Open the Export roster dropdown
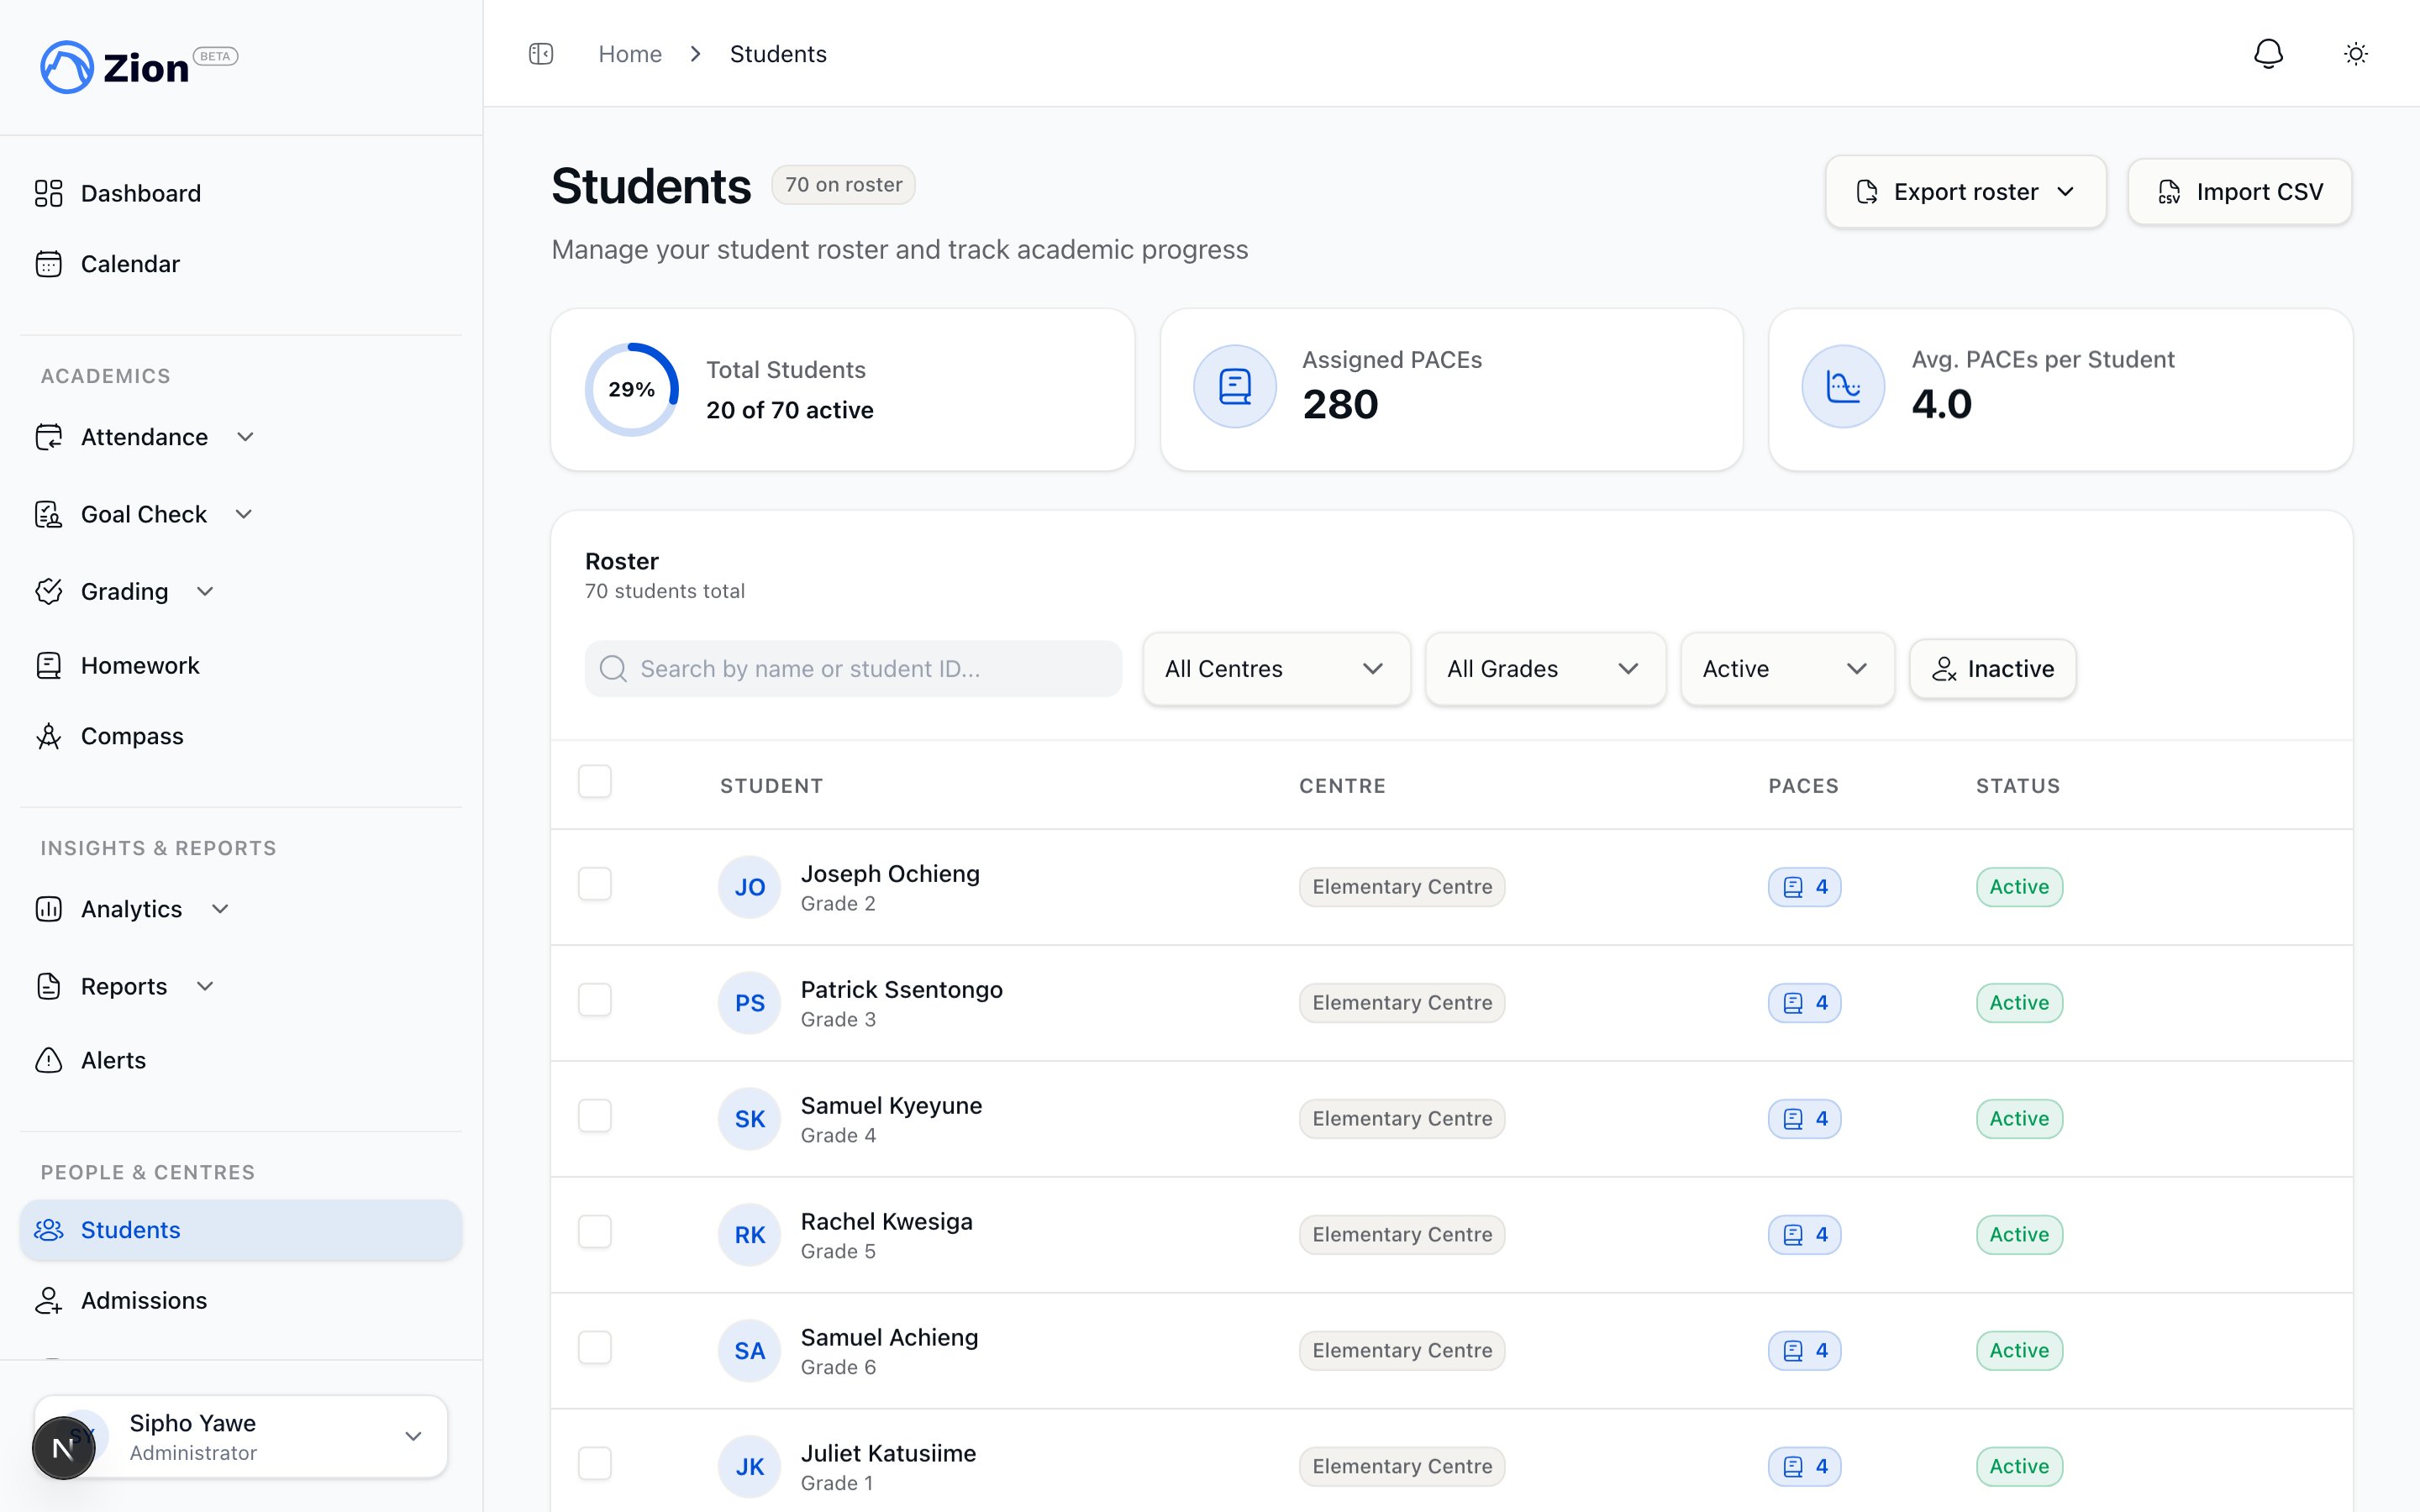 1965,192
